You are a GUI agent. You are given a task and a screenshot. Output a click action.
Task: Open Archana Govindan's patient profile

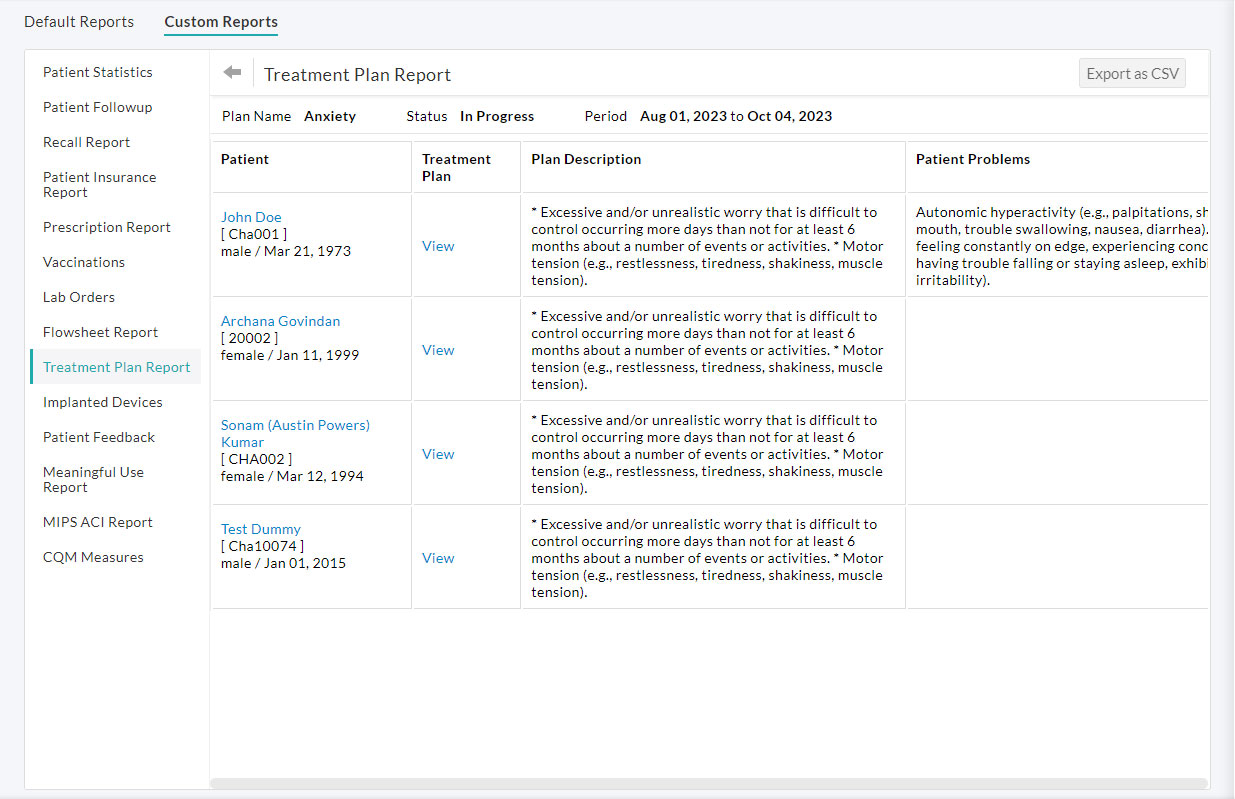point(280,321)
